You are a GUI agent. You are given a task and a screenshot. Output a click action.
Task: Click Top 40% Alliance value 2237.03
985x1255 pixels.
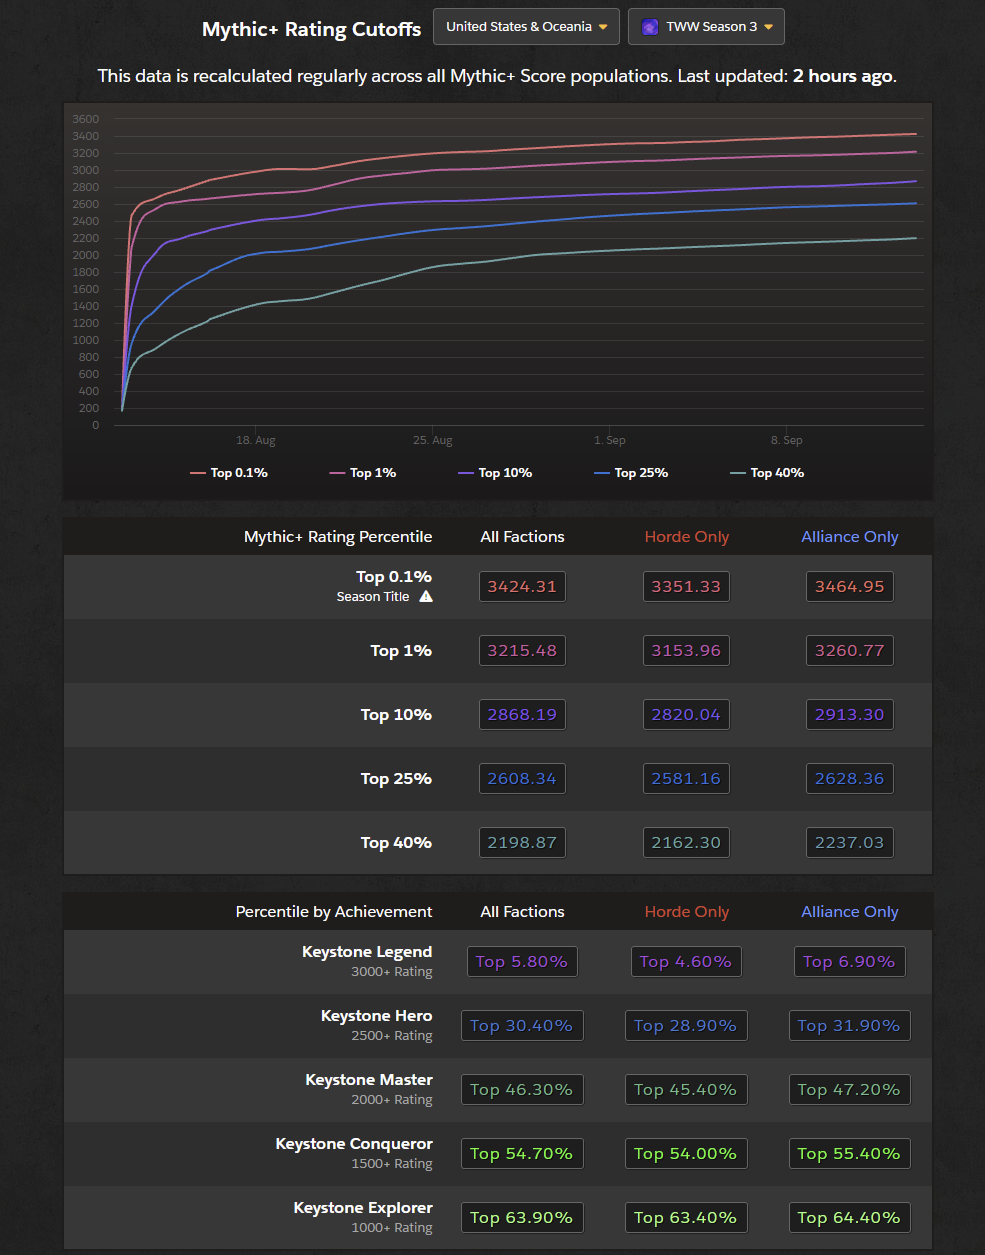[850, 843]
